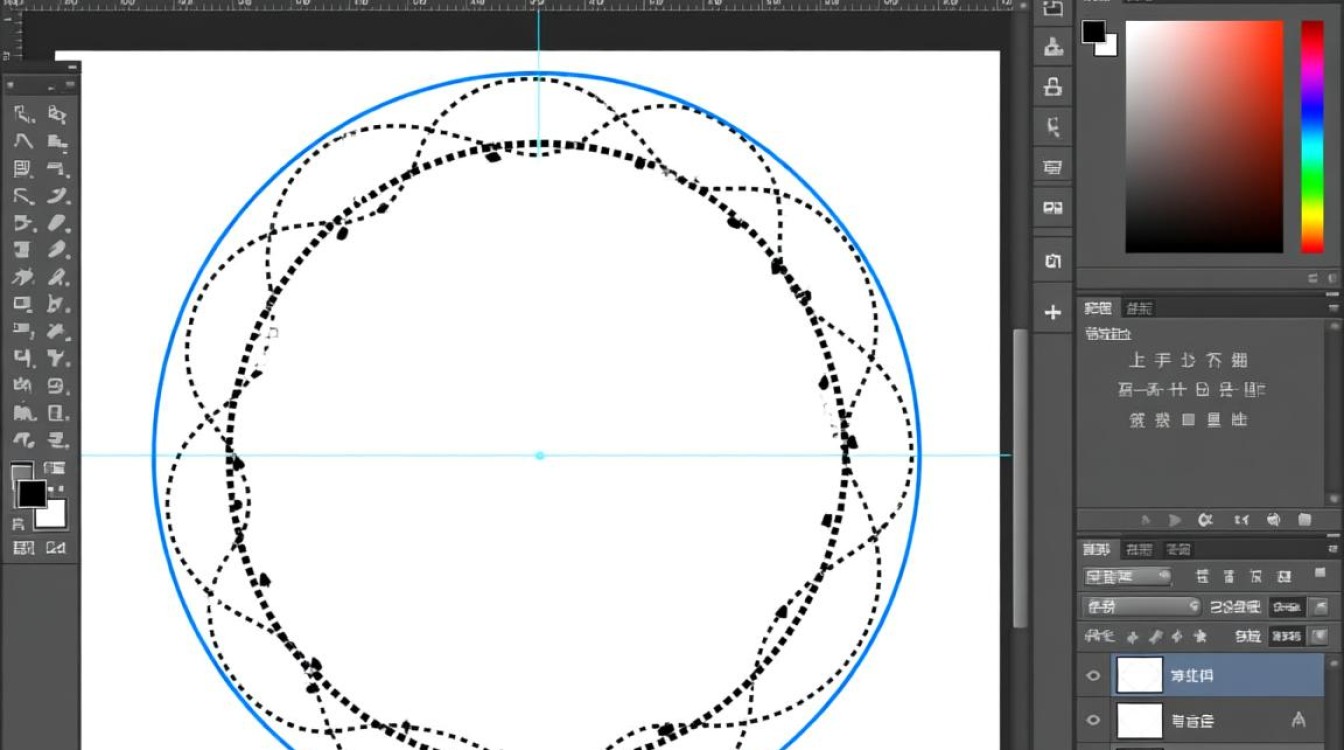Viewport: 1344px width, 750px height.
Task: Pick a hue on the vertical rainbow slider
Action: point(1311,135)
